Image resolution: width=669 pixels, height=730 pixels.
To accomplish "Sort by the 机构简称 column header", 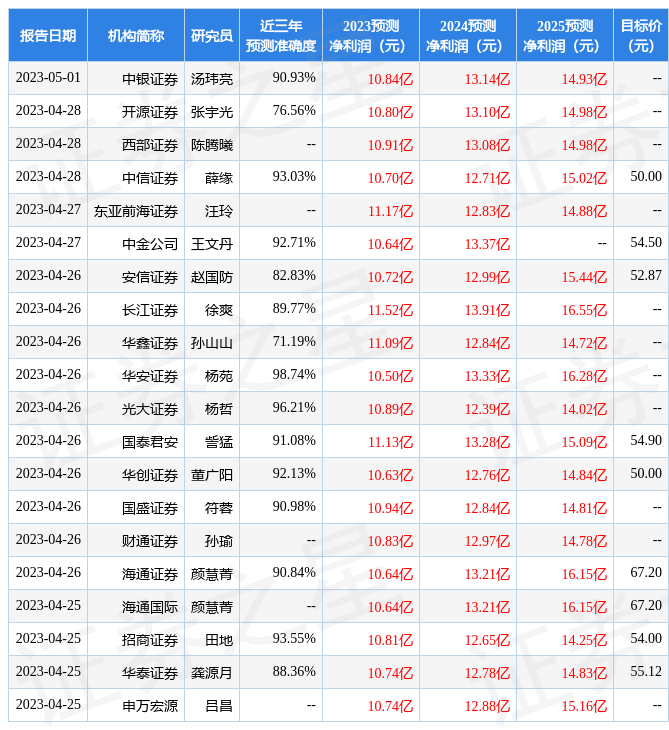I will coord(136,35).
